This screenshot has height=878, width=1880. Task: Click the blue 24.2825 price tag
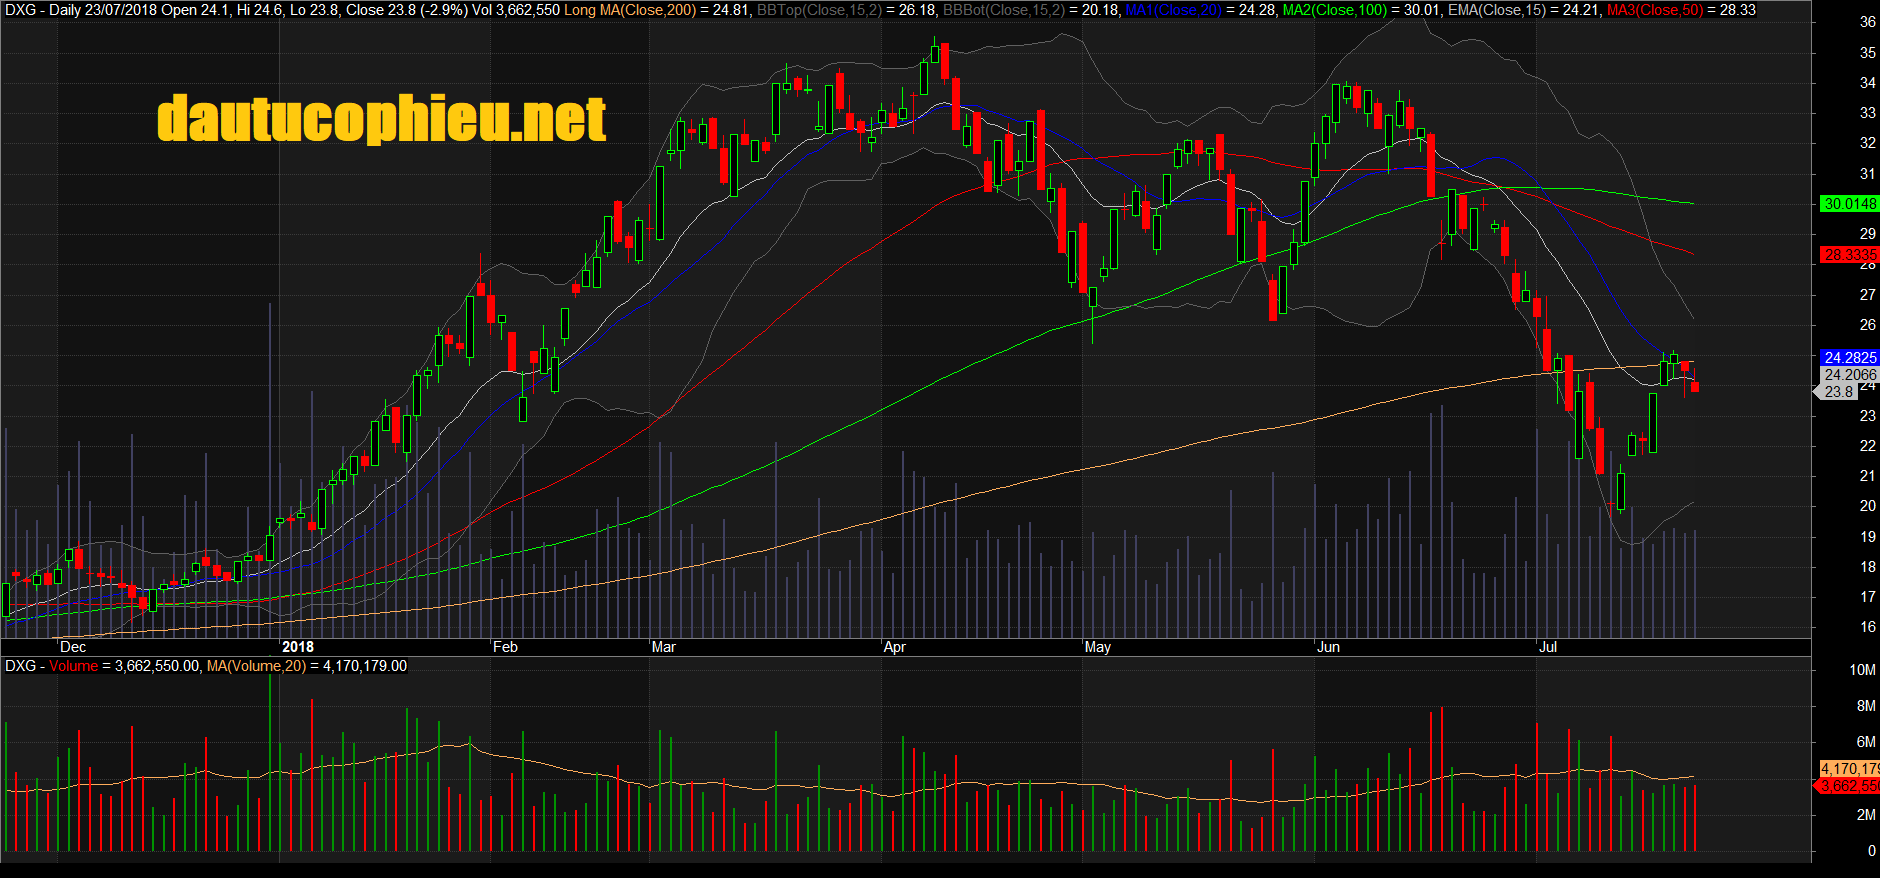coord(1849,357)
